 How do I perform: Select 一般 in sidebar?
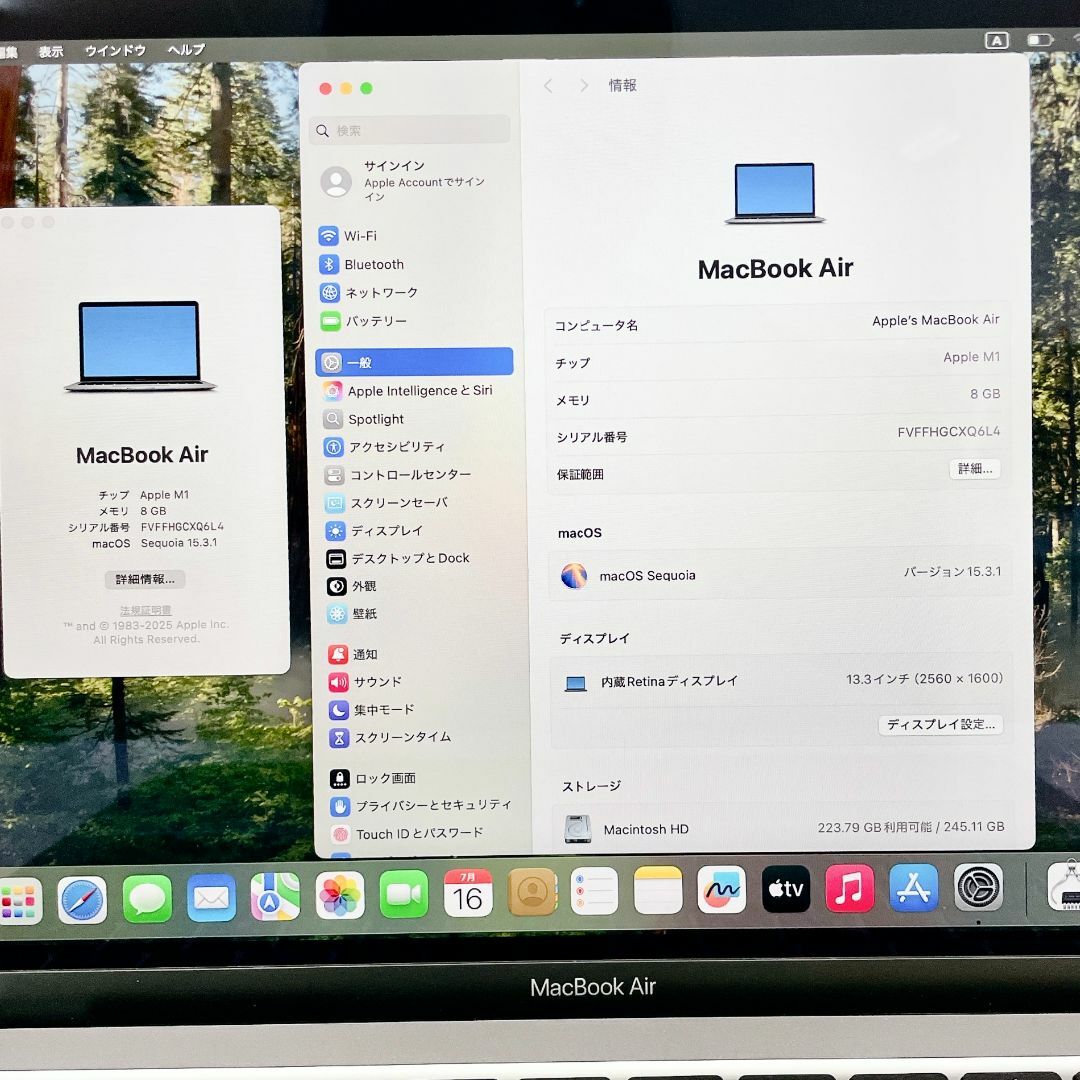[414, 362]
